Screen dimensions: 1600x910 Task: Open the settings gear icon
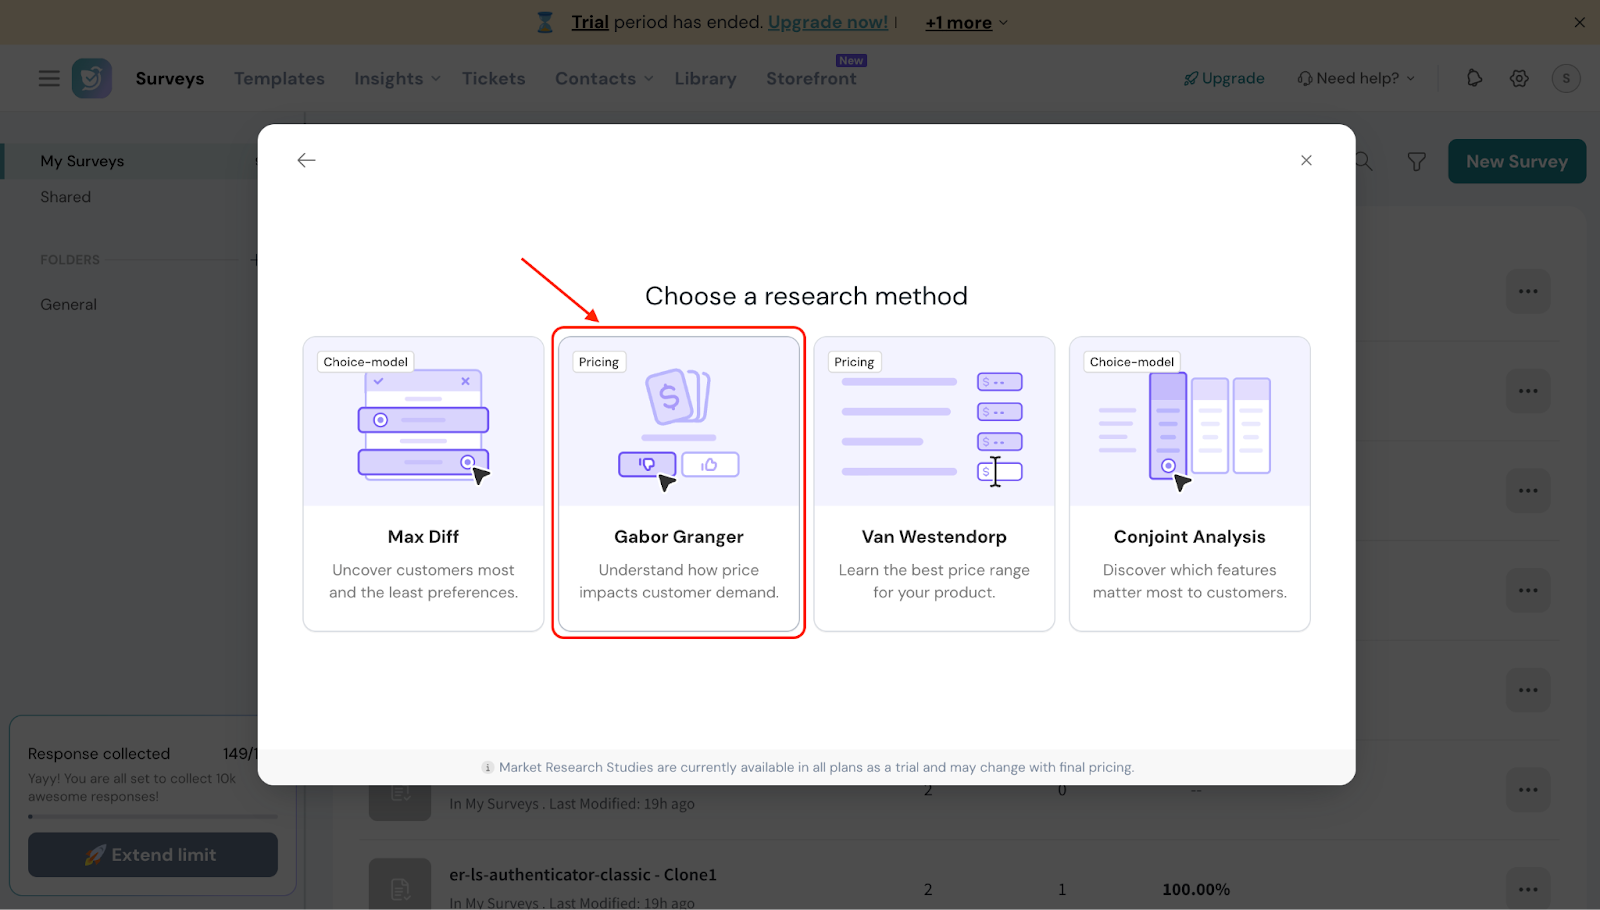[x=1519, y=78]
